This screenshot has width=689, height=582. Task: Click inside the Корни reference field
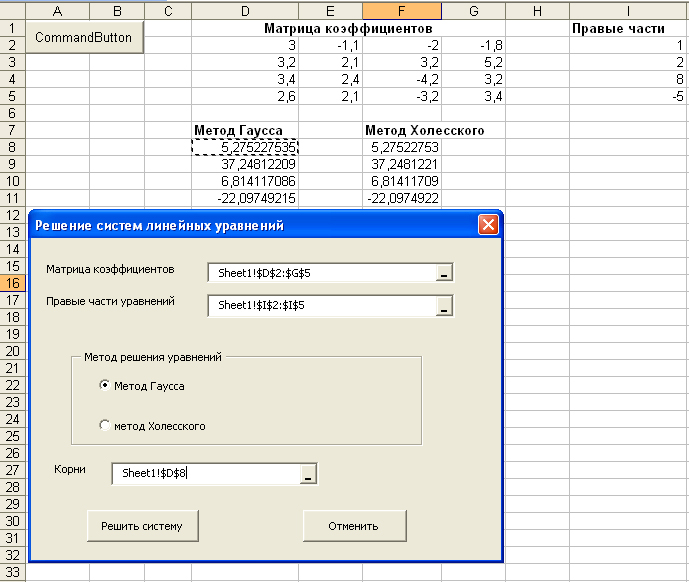point(205,474)
